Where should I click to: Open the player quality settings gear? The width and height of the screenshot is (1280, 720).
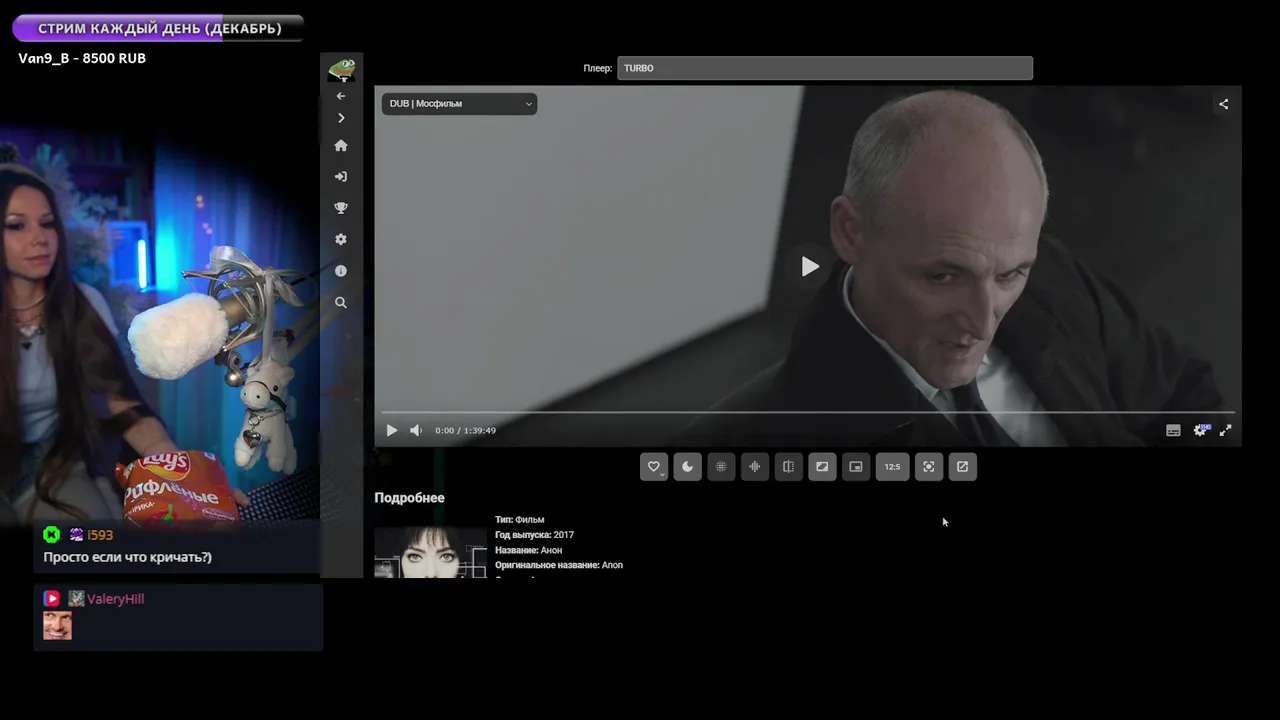click(1200, 431)
